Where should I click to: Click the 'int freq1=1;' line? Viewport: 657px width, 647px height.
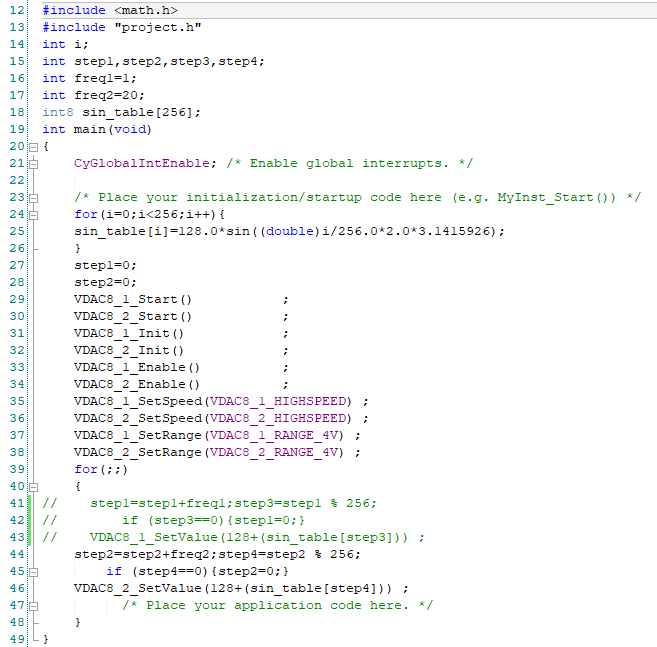89,78
